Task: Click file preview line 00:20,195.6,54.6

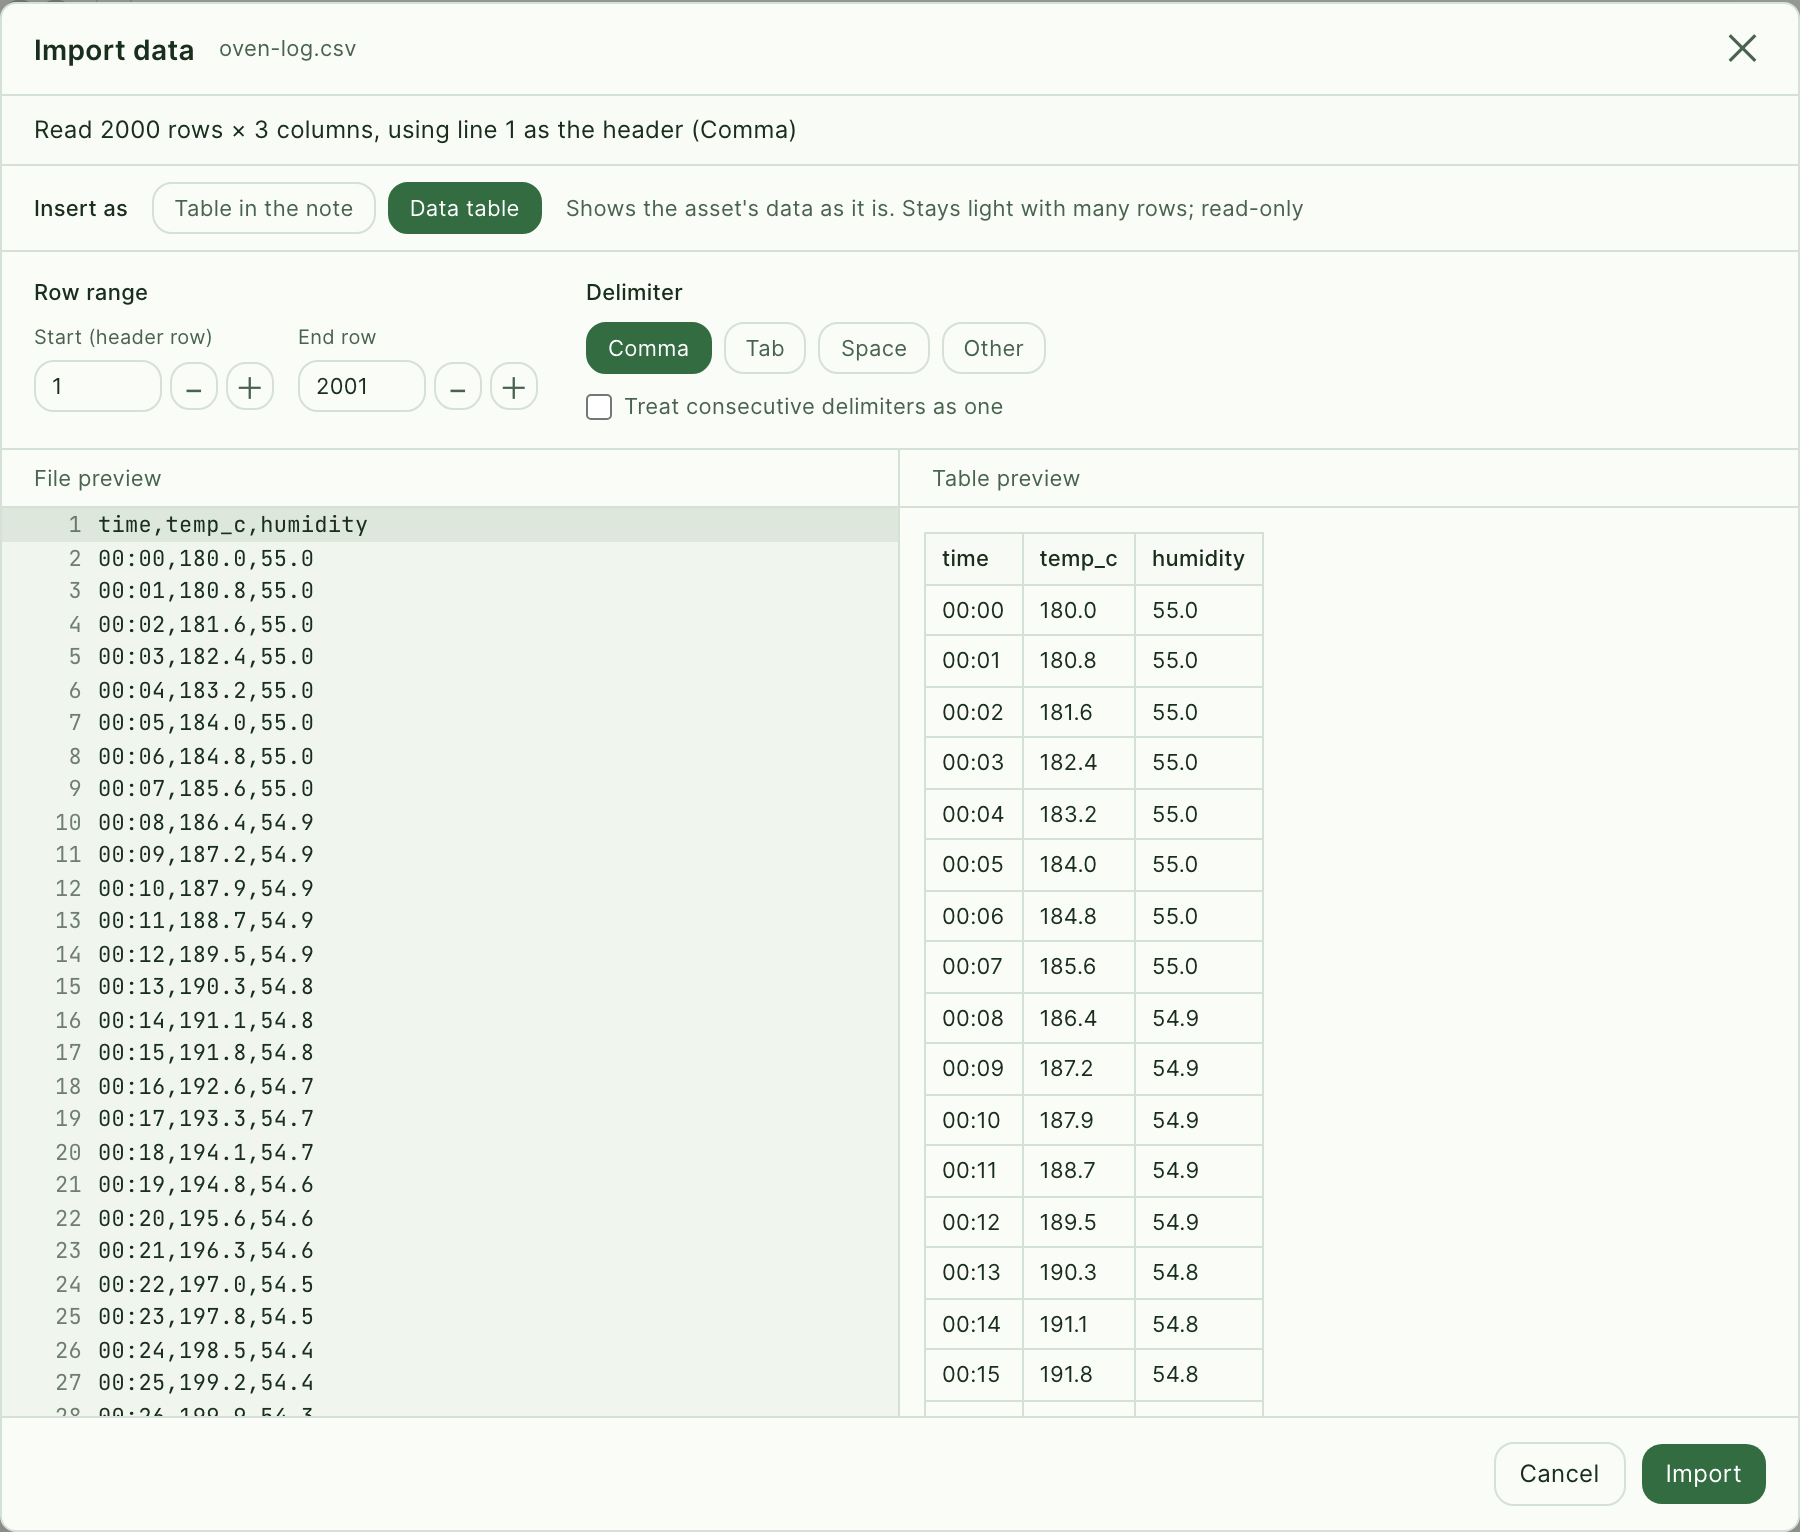Action: [450, 1218]
